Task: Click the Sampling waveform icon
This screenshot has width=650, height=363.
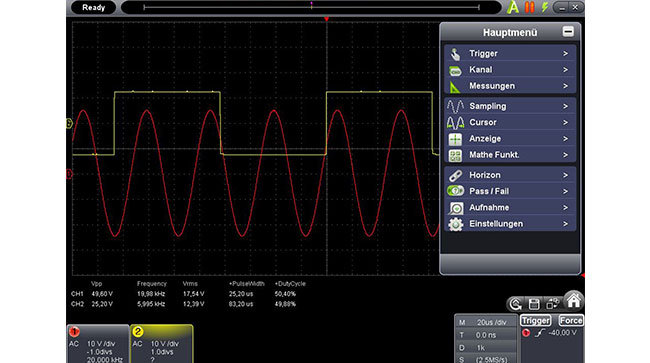Action: coord(455,106)
